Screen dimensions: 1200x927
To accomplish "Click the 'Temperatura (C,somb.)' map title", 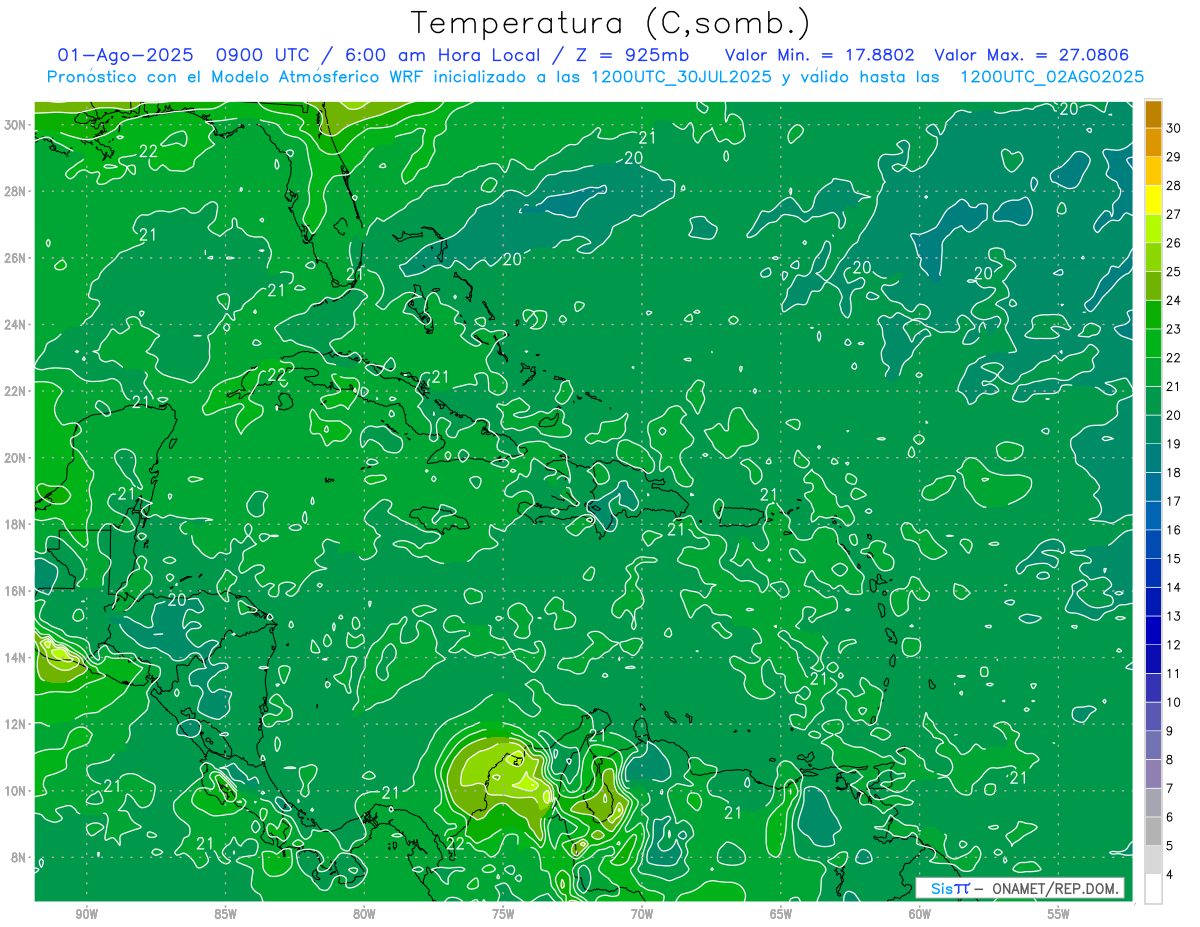I will 611,23.
